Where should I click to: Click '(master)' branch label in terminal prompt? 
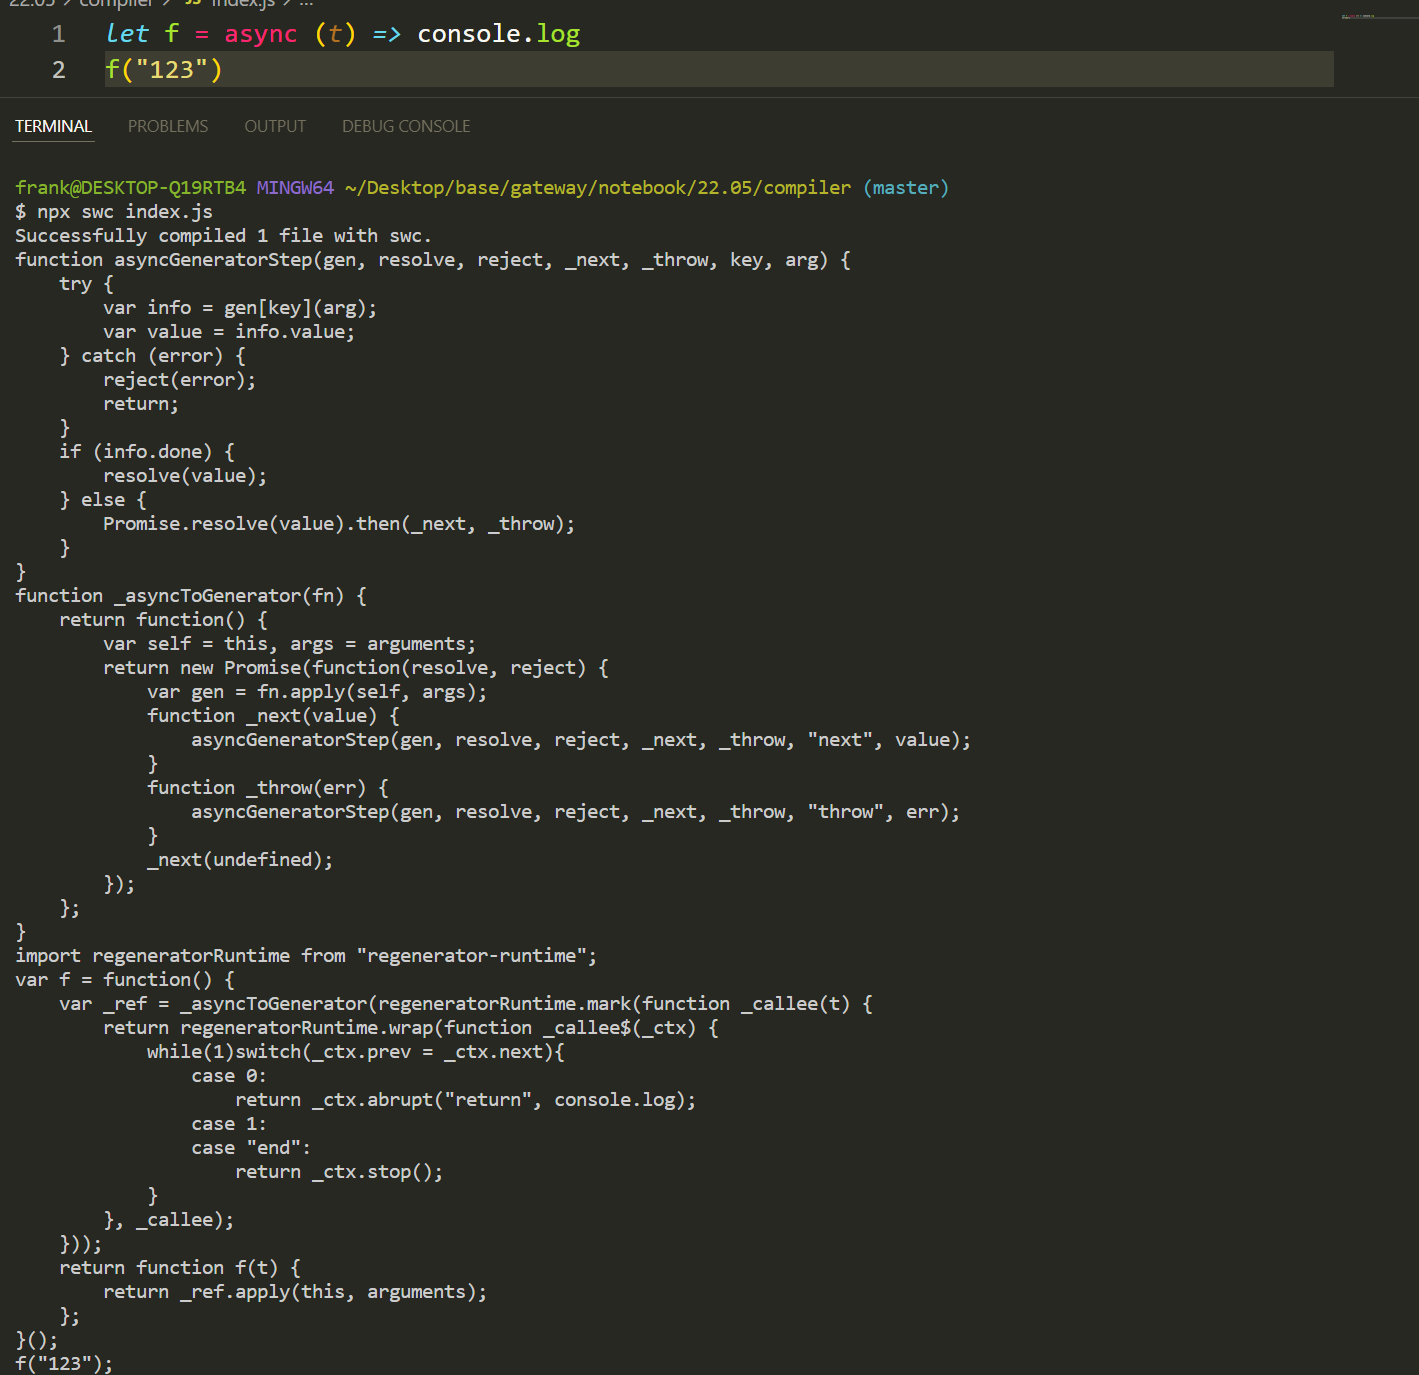(x=906, y=188)
